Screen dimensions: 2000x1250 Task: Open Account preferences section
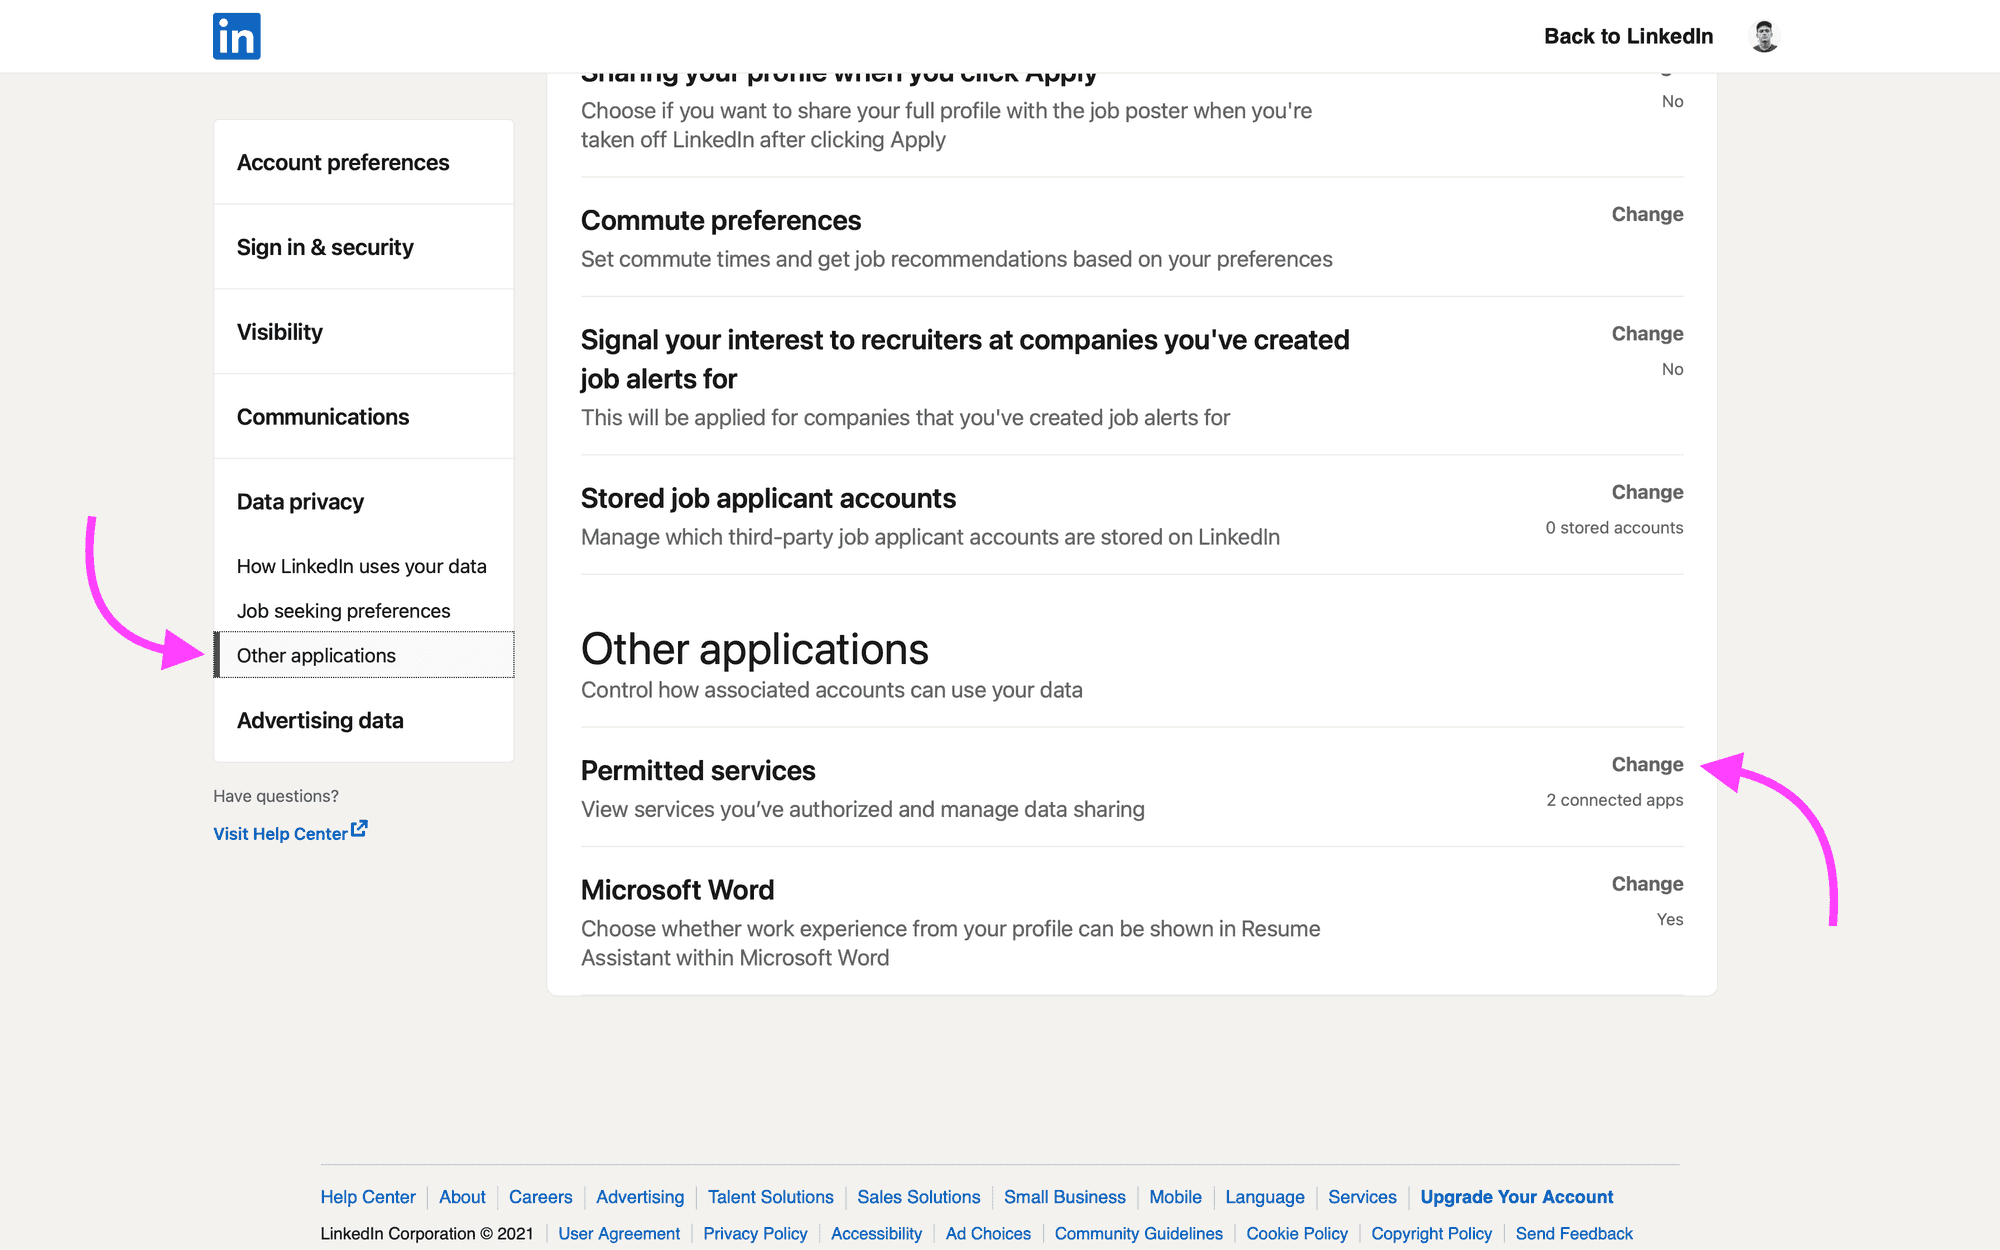pyautogui.click(x=364, y=162)
